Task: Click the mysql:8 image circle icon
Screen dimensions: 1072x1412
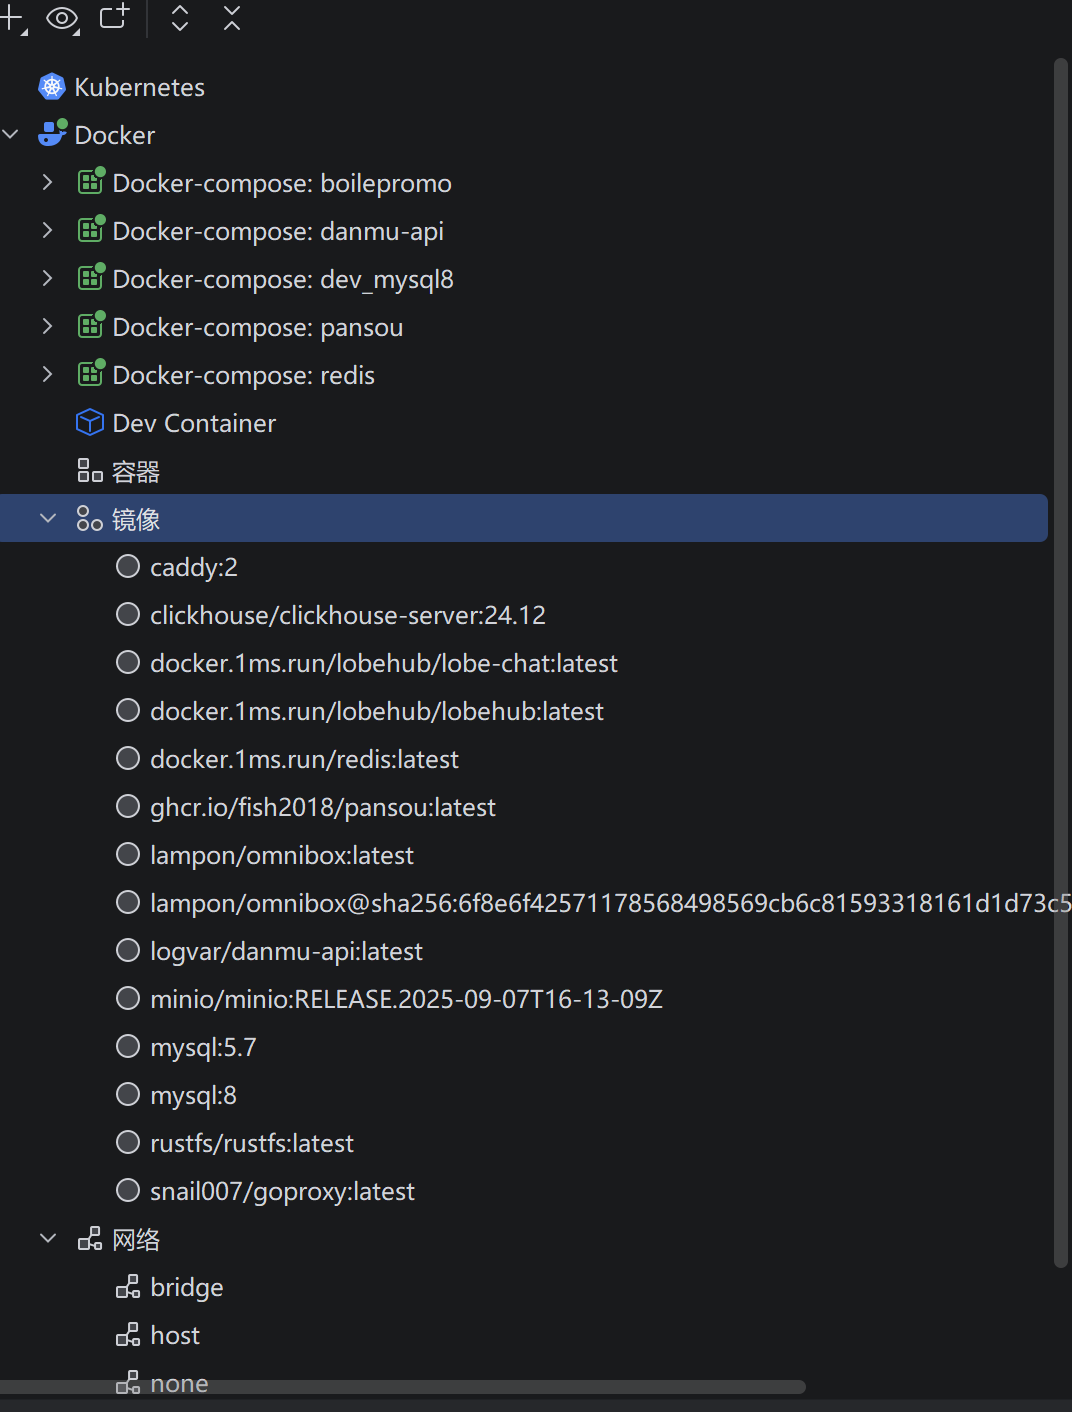Action: tap(128, 1094)
